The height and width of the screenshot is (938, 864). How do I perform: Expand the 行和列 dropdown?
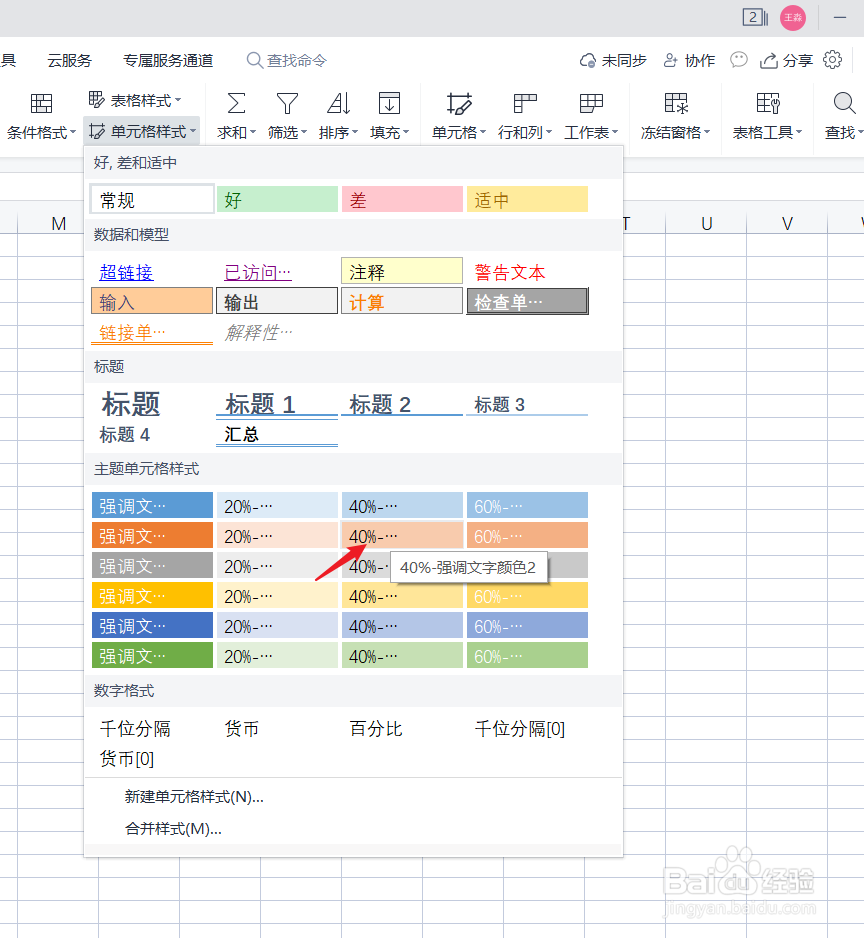pos(549,132)
